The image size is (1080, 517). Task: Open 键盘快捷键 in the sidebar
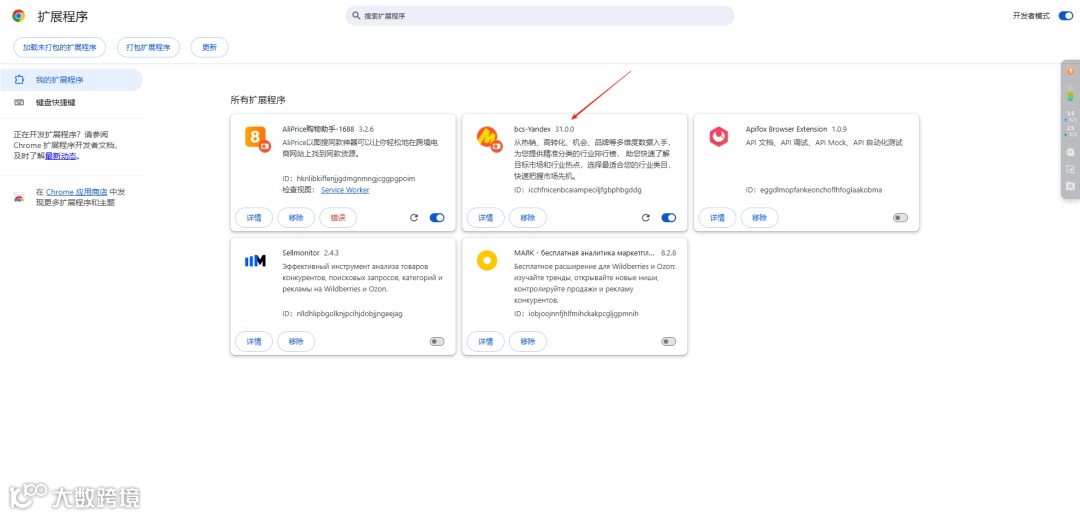tap(71, 103)
